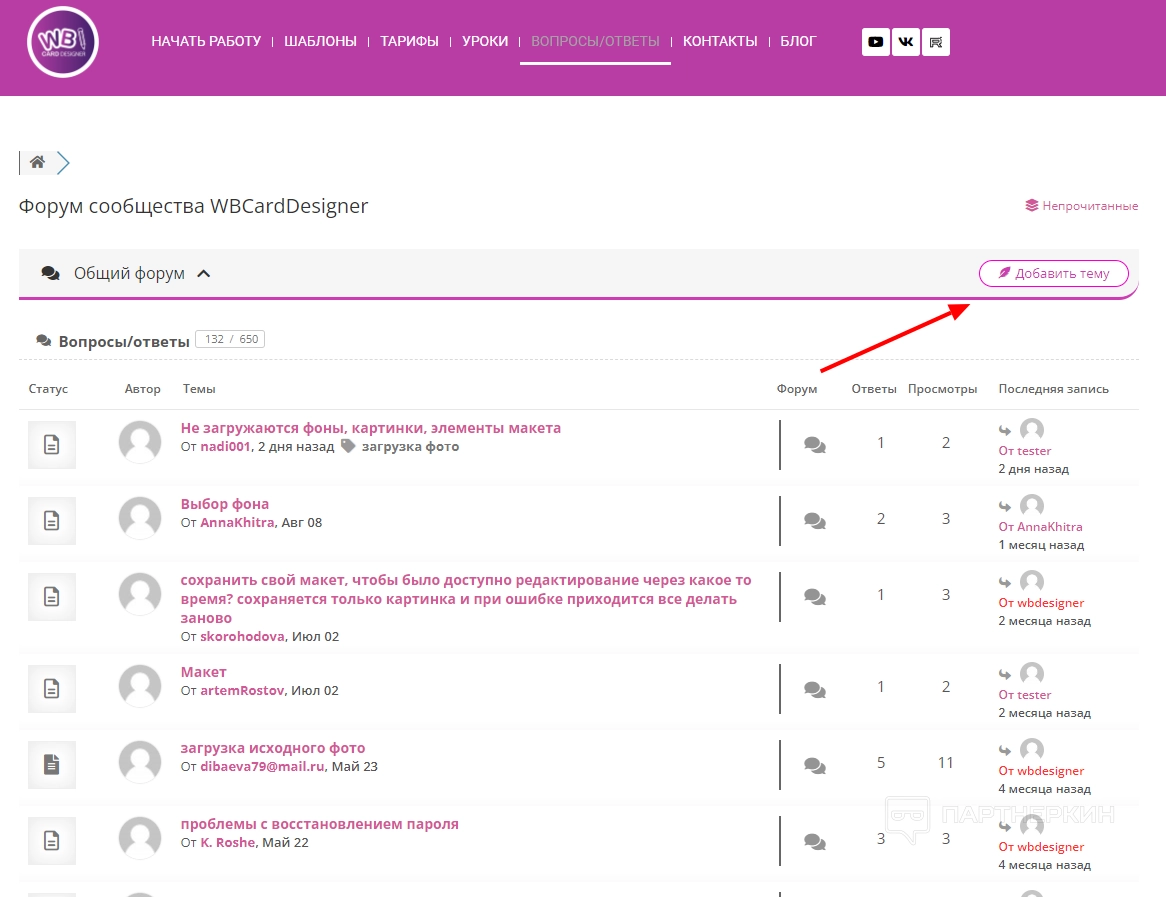1166x897 pixels.
Task: Click speech bubbles icon in 'Макет' row
Action: [815, 689]
